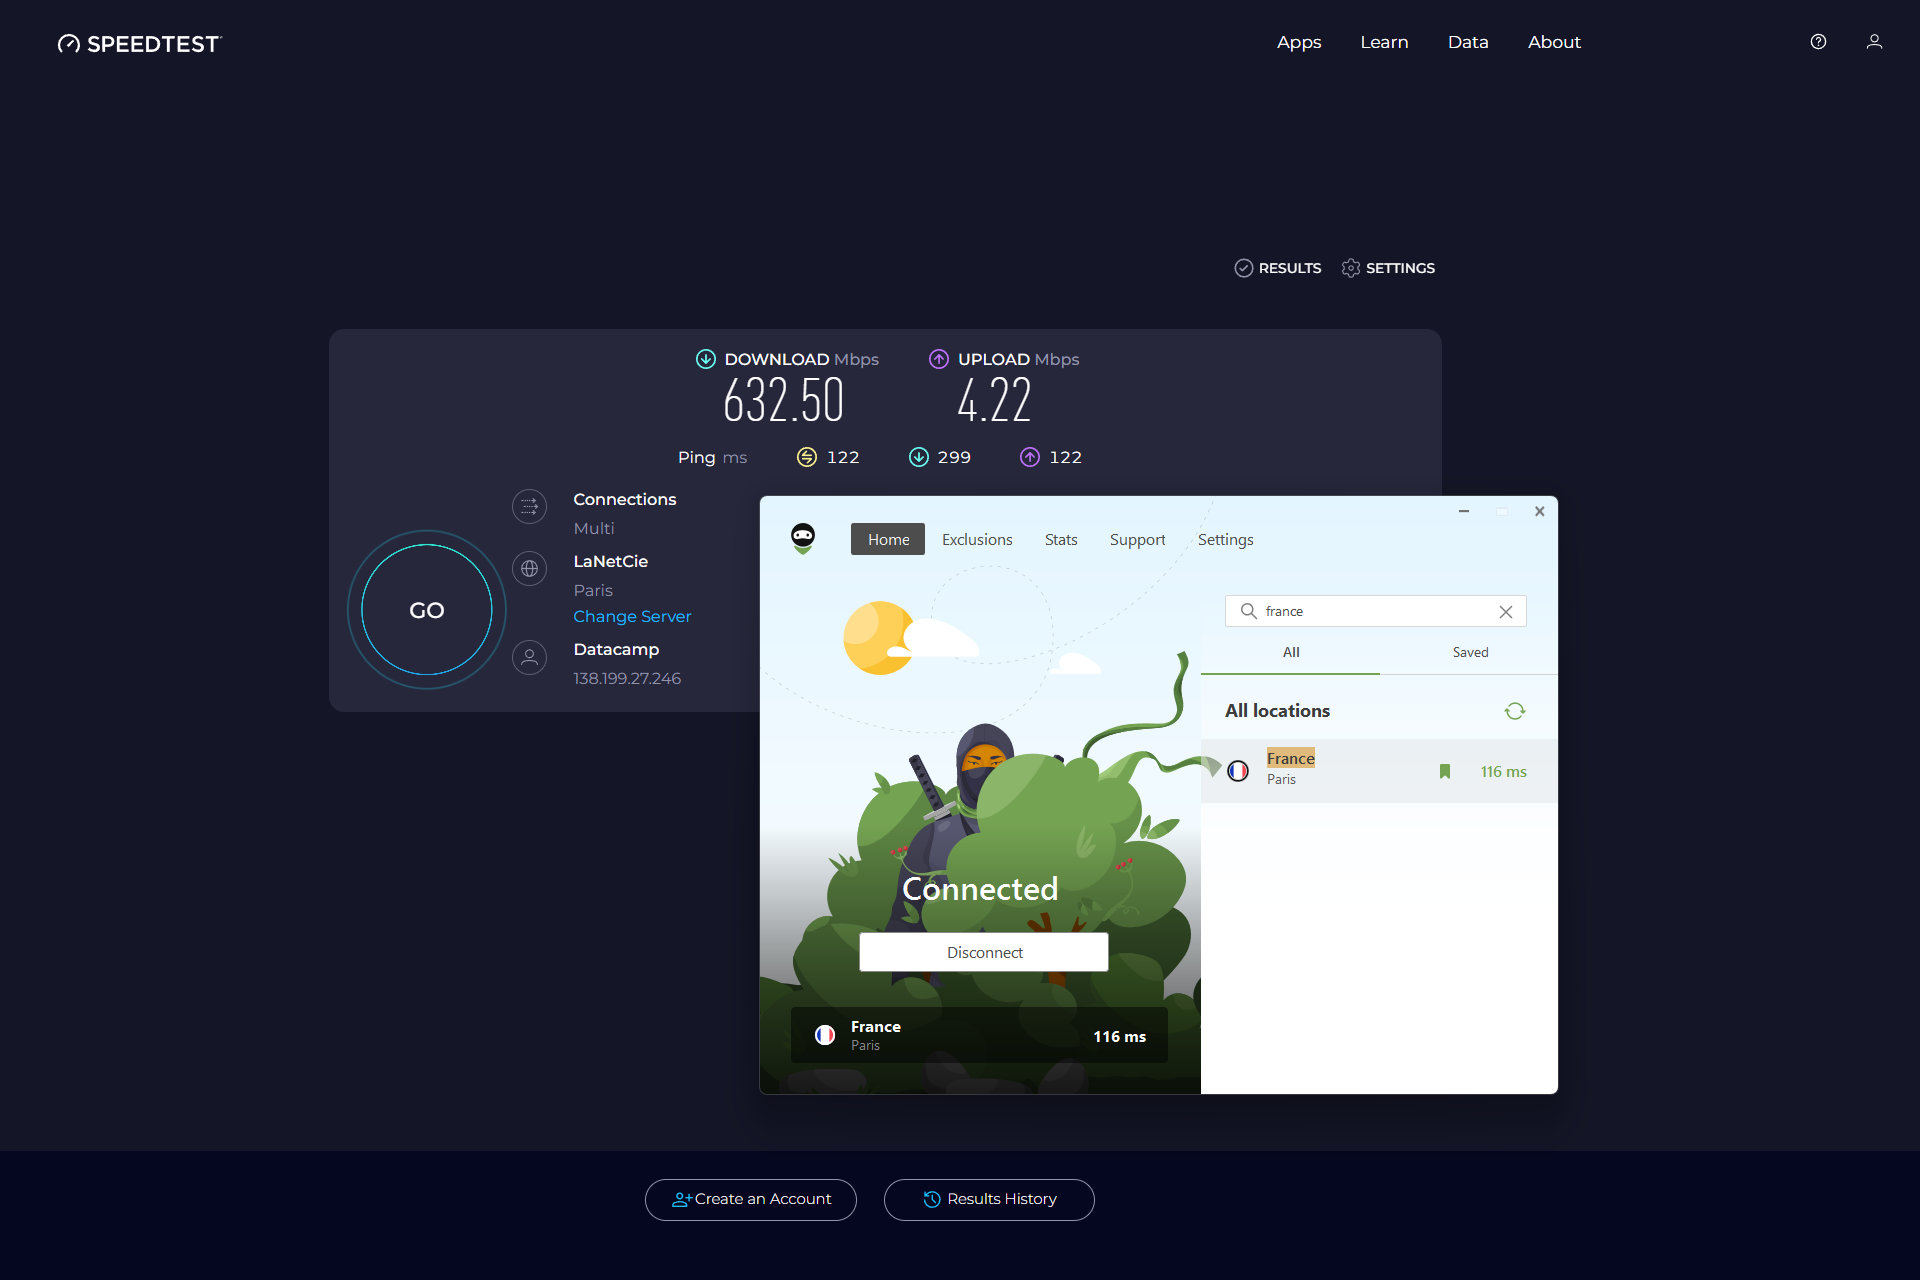Screen dimensions: 1920x1280
Task: Click the refresh/sync icon in All locations
Action: point(1513,710)
